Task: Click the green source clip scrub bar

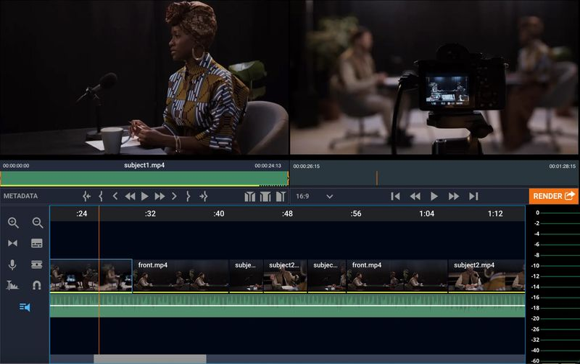Action: (x=144, y=178)
